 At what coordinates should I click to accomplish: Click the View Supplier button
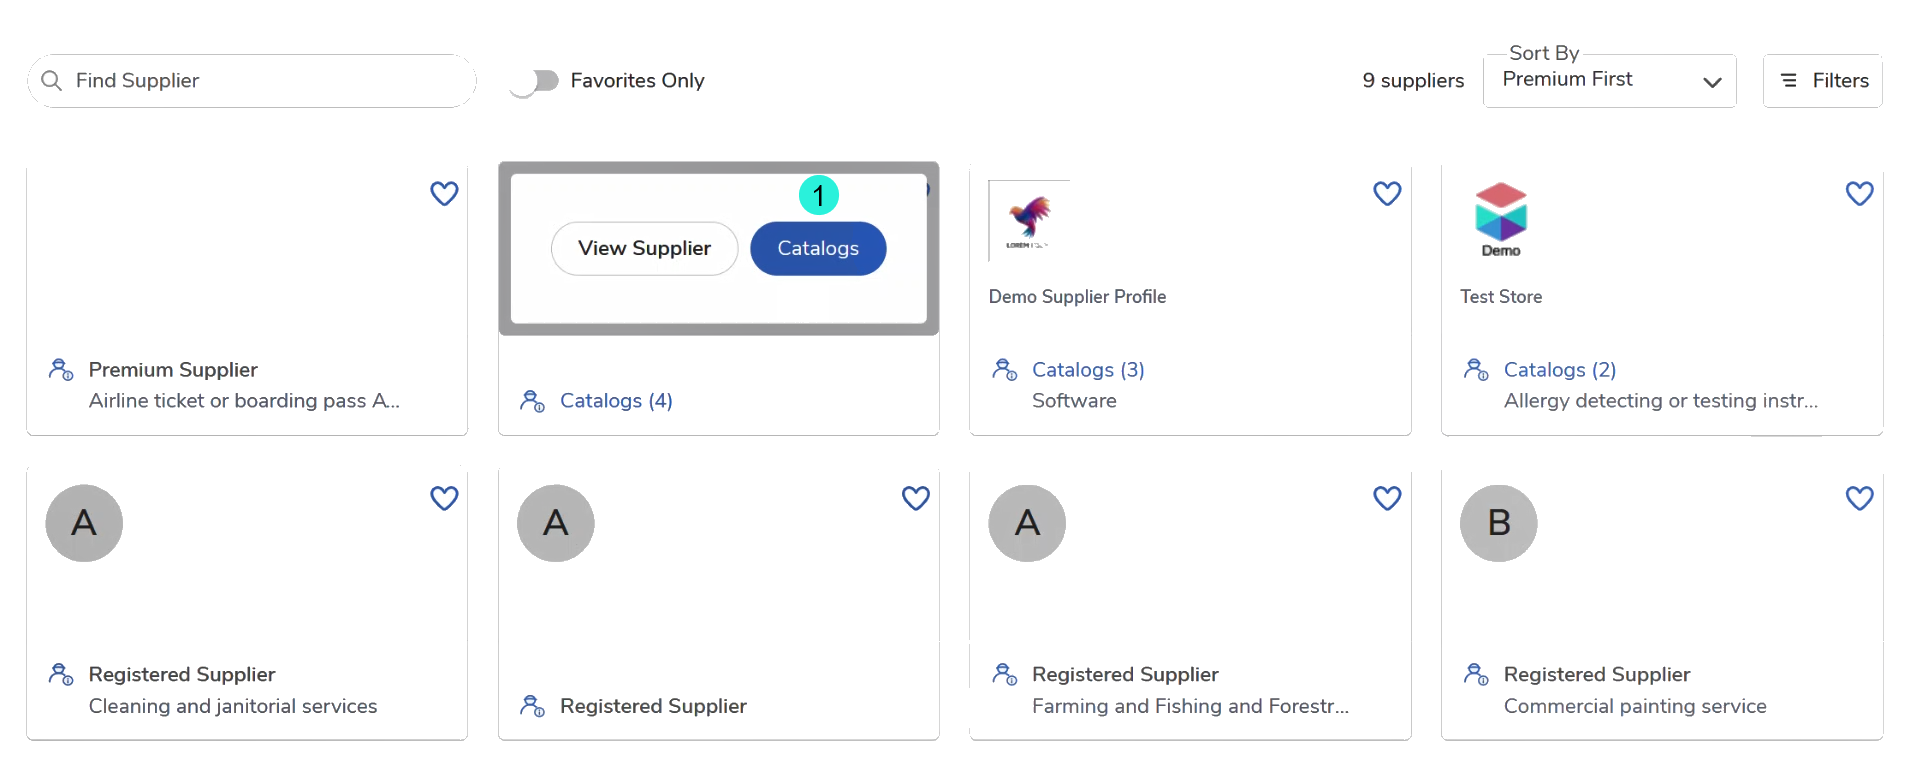(644, 248)
